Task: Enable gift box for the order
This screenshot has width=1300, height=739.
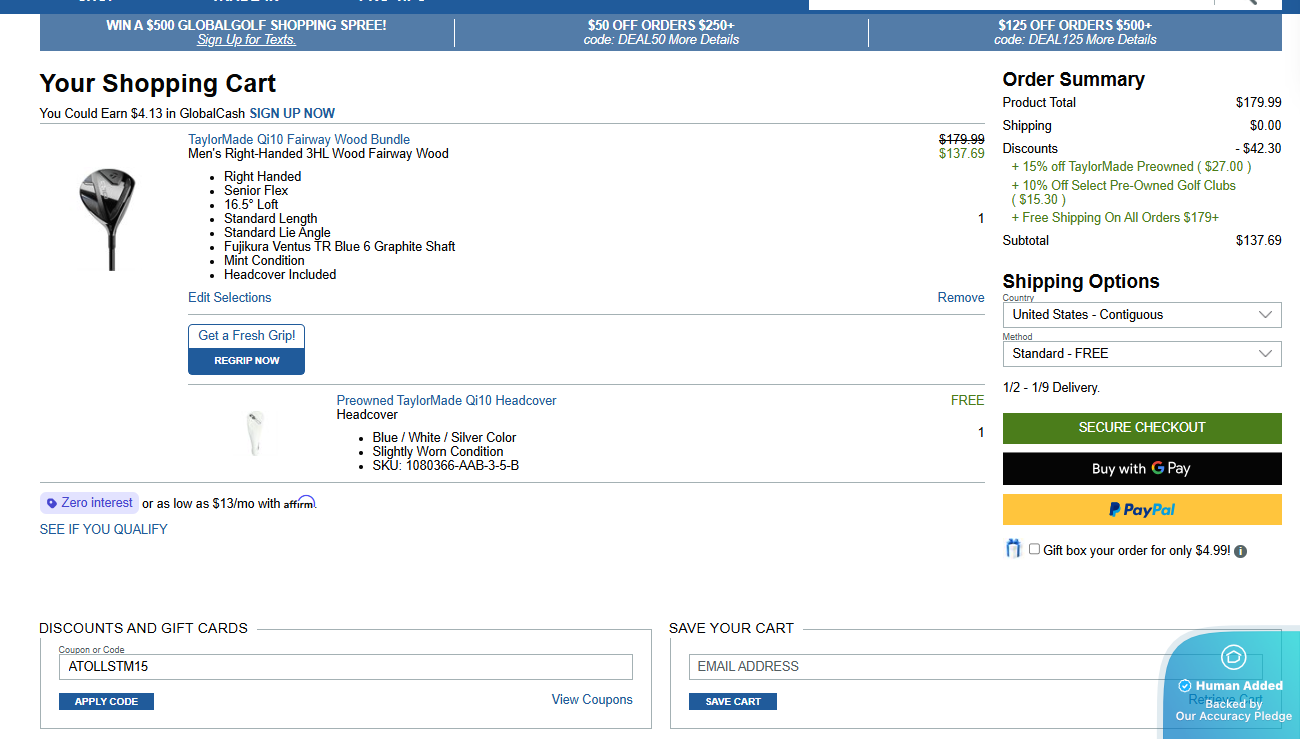Action: click(1034, 549)
